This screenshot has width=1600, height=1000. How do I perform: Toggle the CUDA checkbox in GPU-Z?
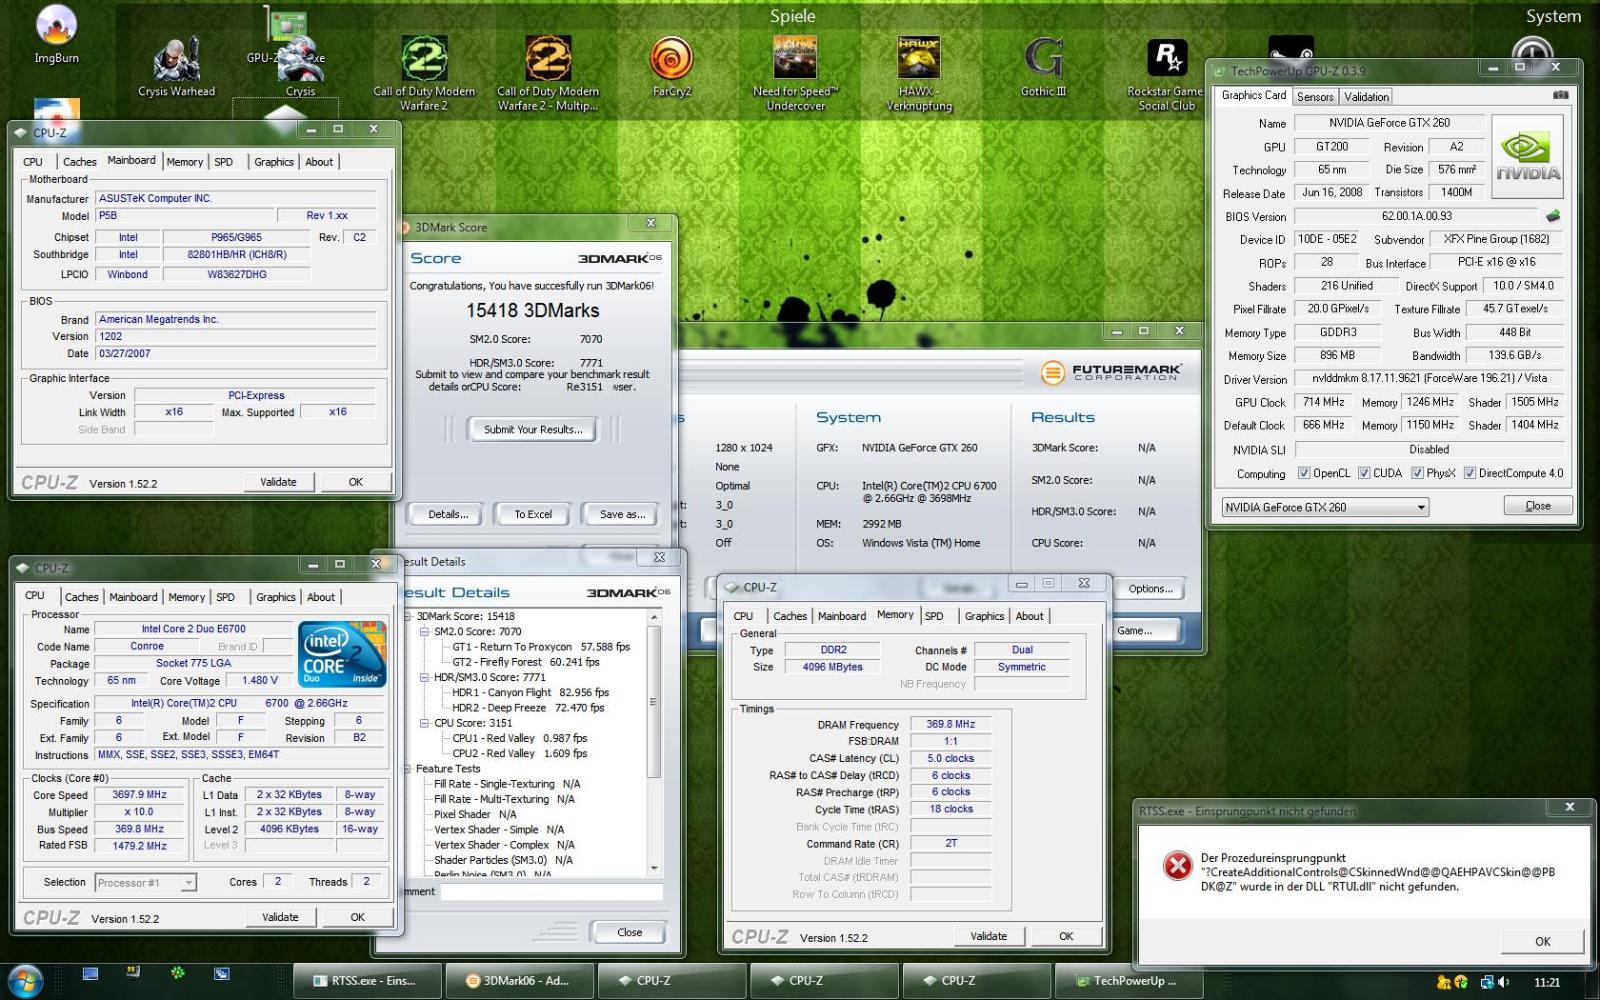tap(1364, 473)
